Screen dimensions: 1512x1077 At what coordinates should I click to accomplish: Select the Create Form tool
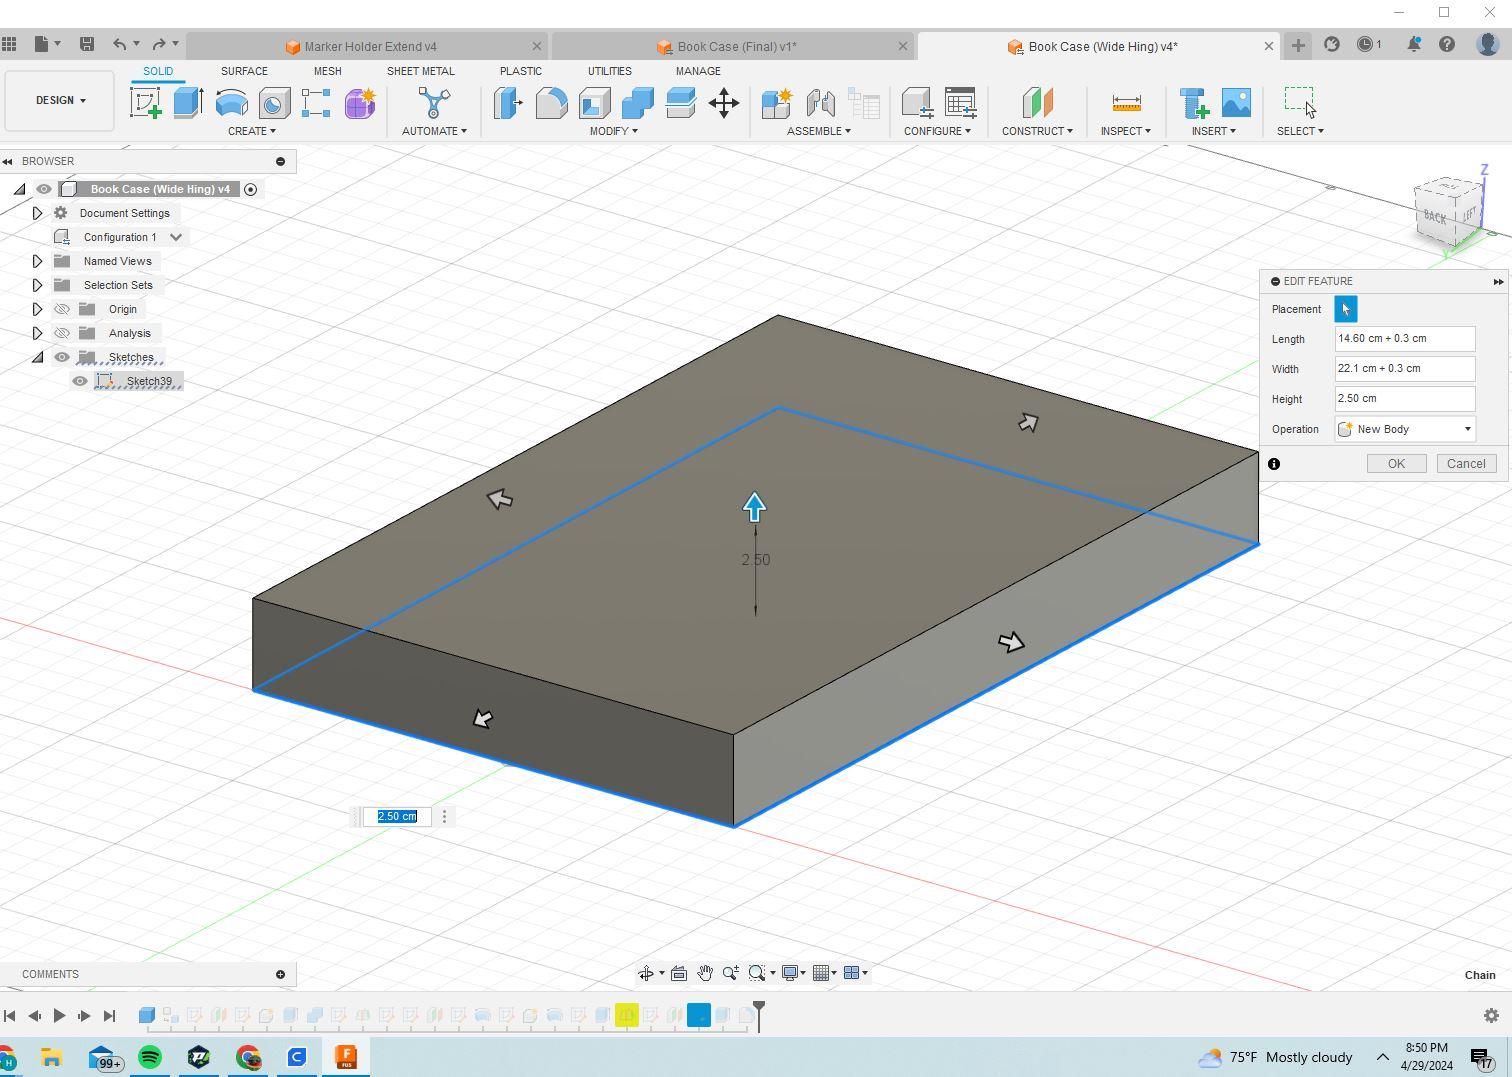[360, 103]
